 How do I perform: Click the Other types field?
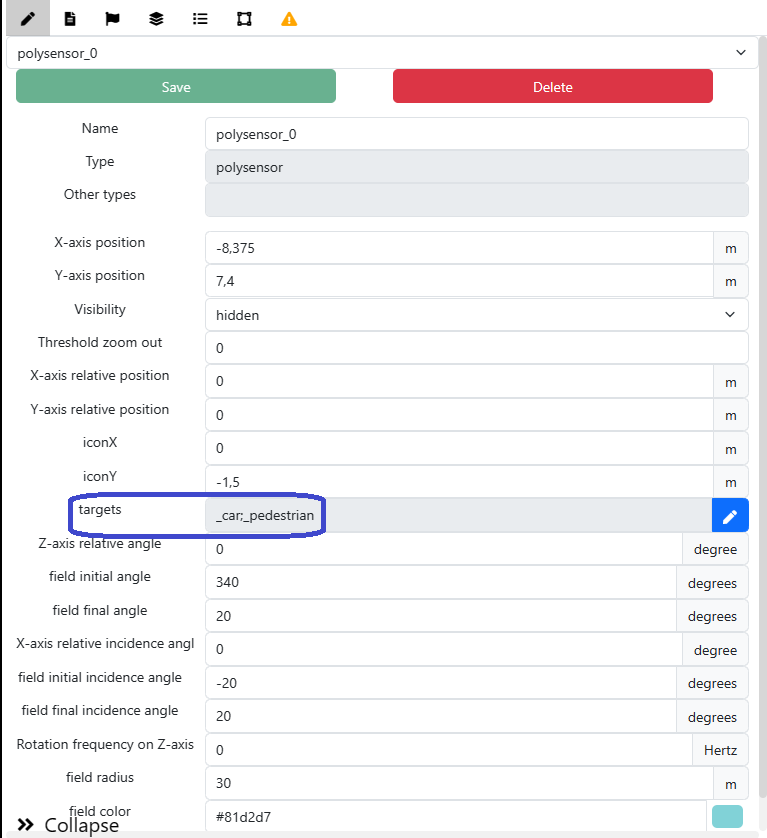[477, 200]
